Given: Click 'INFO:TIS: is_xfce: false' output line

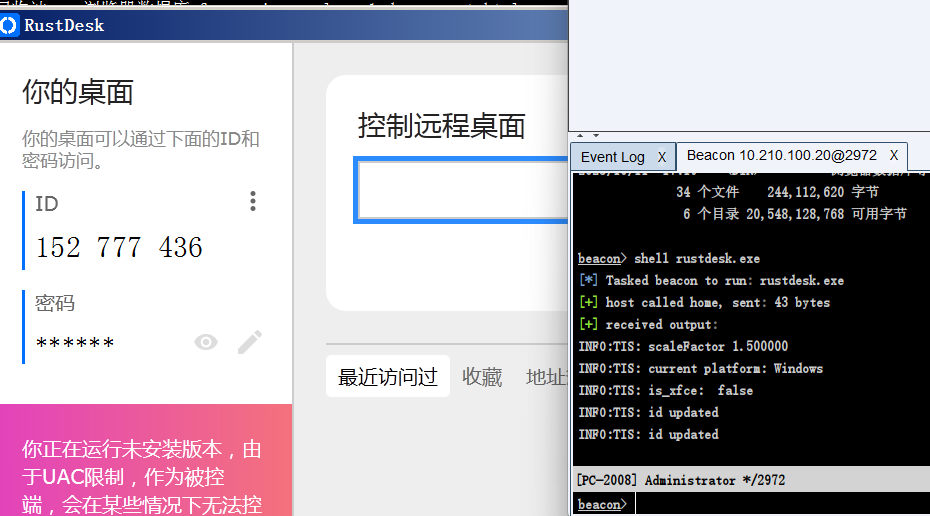Looking at the screenshot, I should (x=665, y=390).
